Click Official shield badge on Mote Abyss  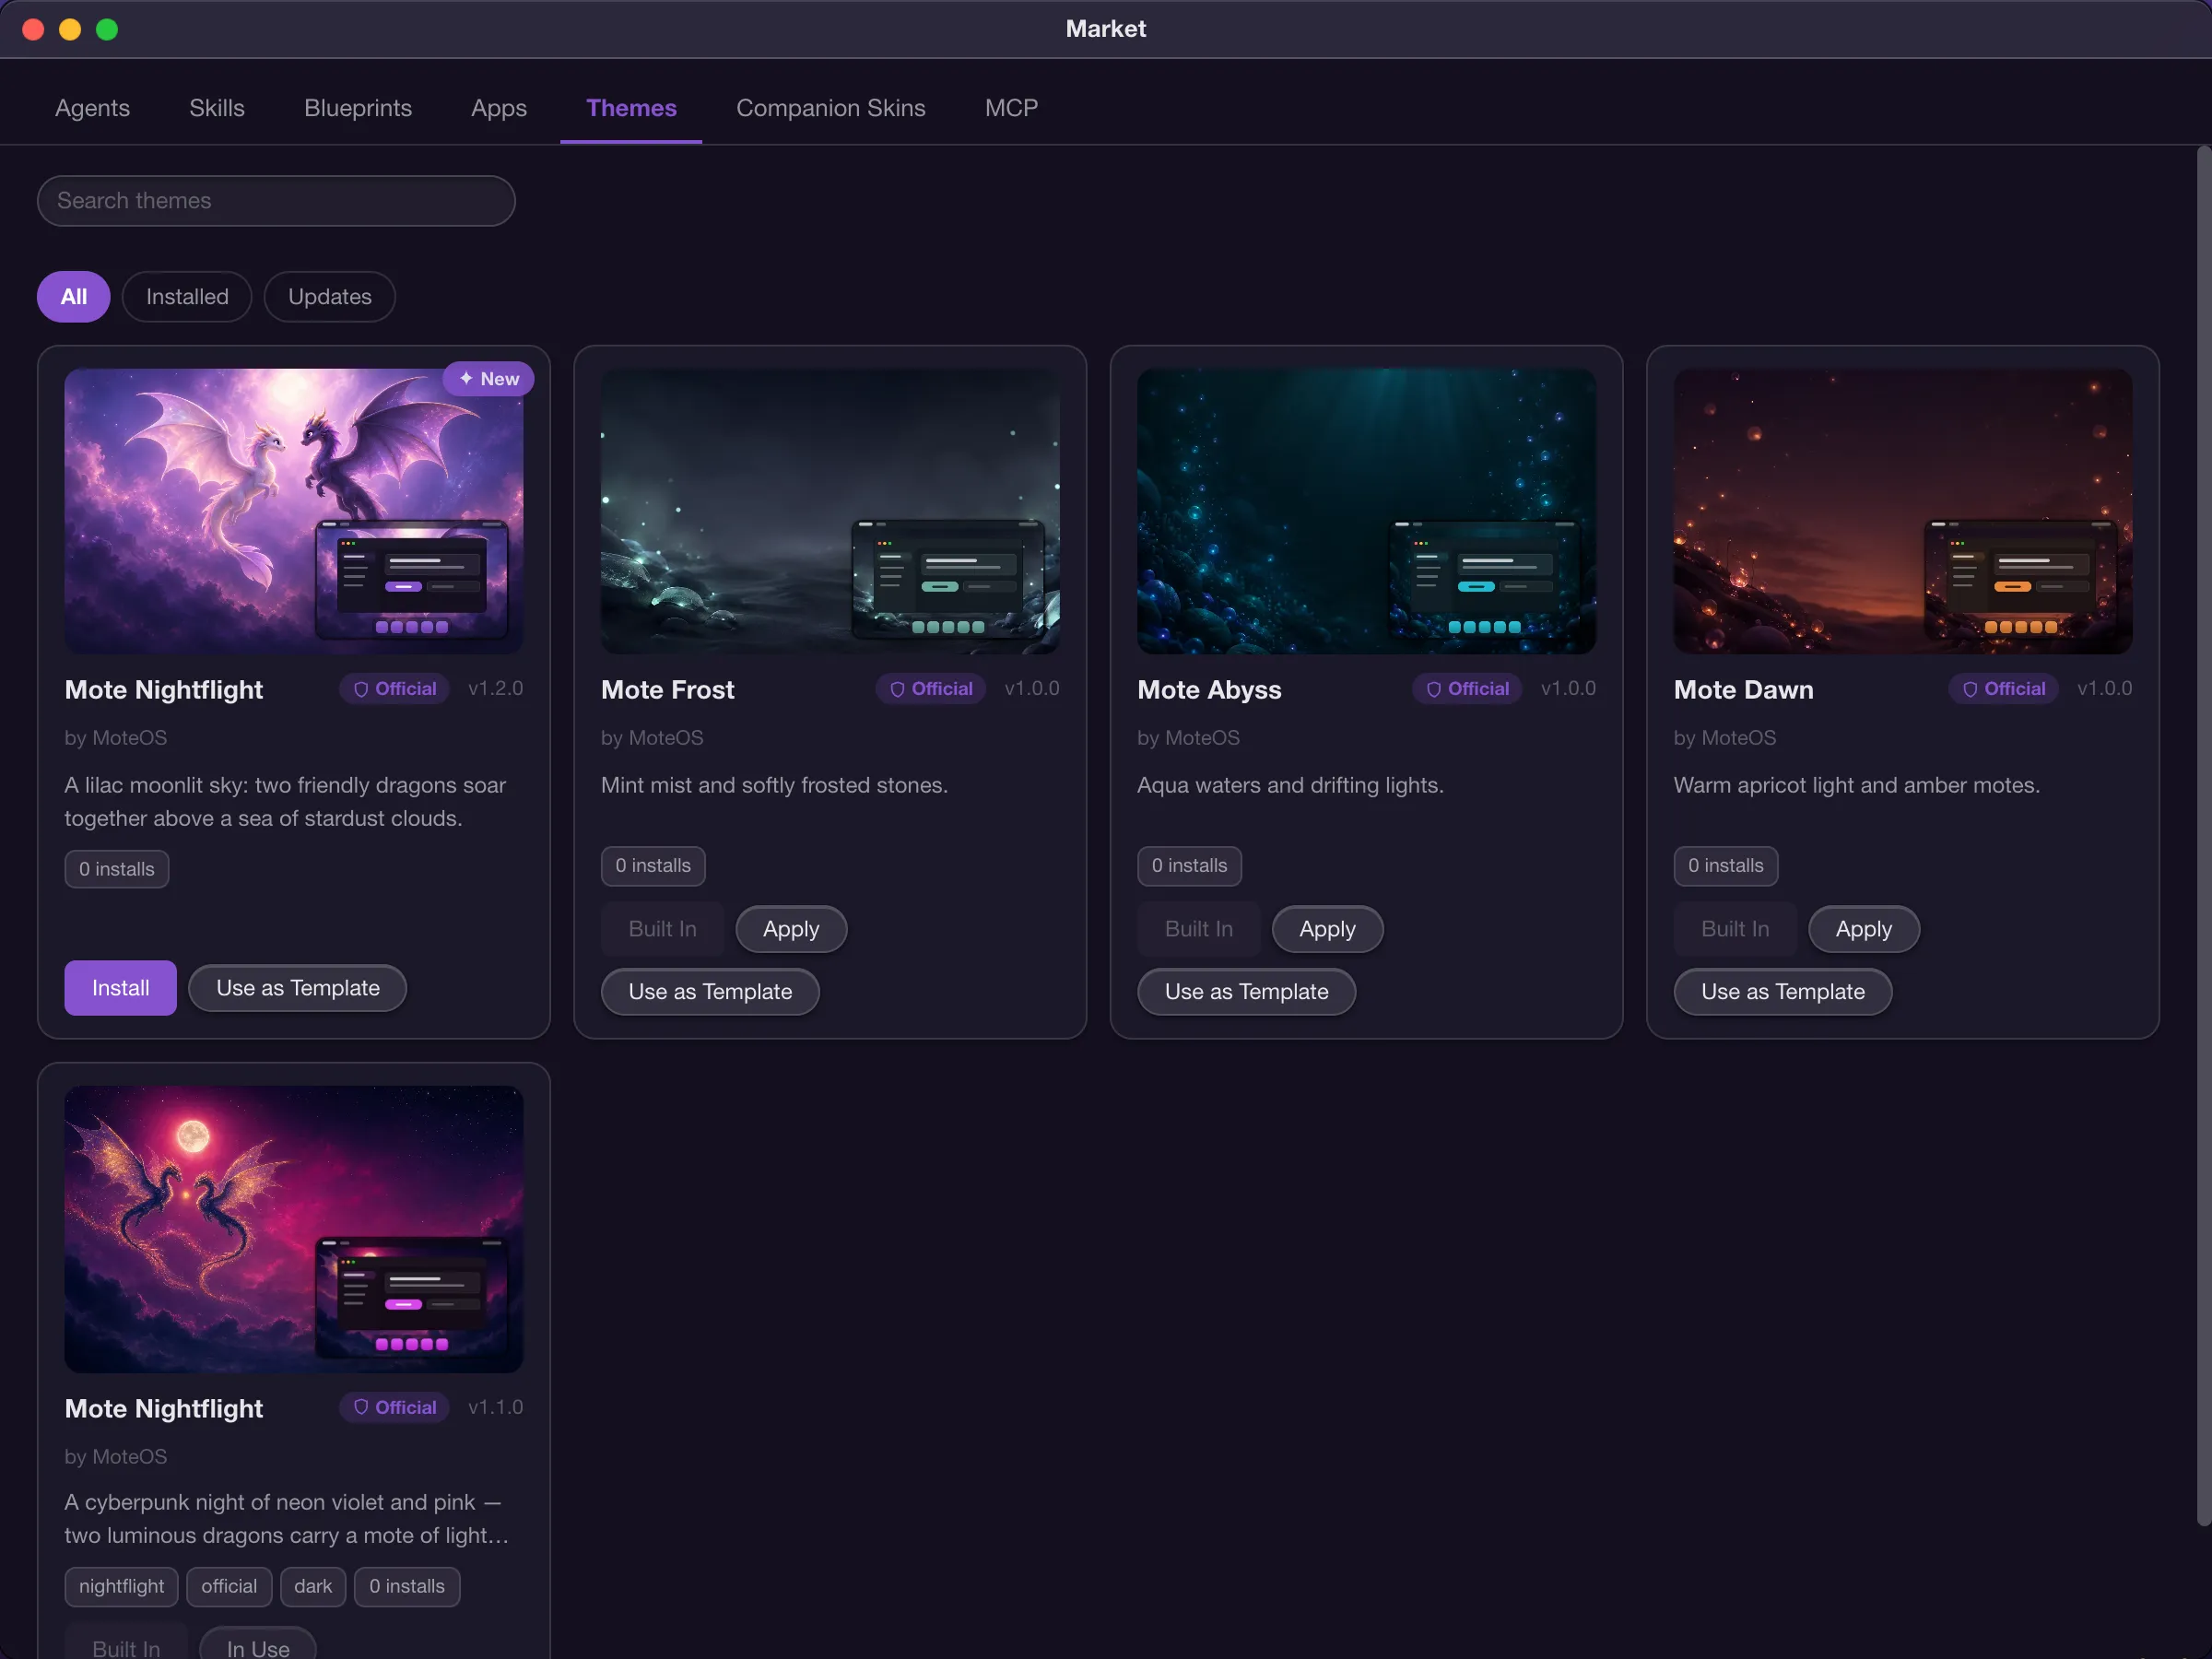(x=1467, y=689)
